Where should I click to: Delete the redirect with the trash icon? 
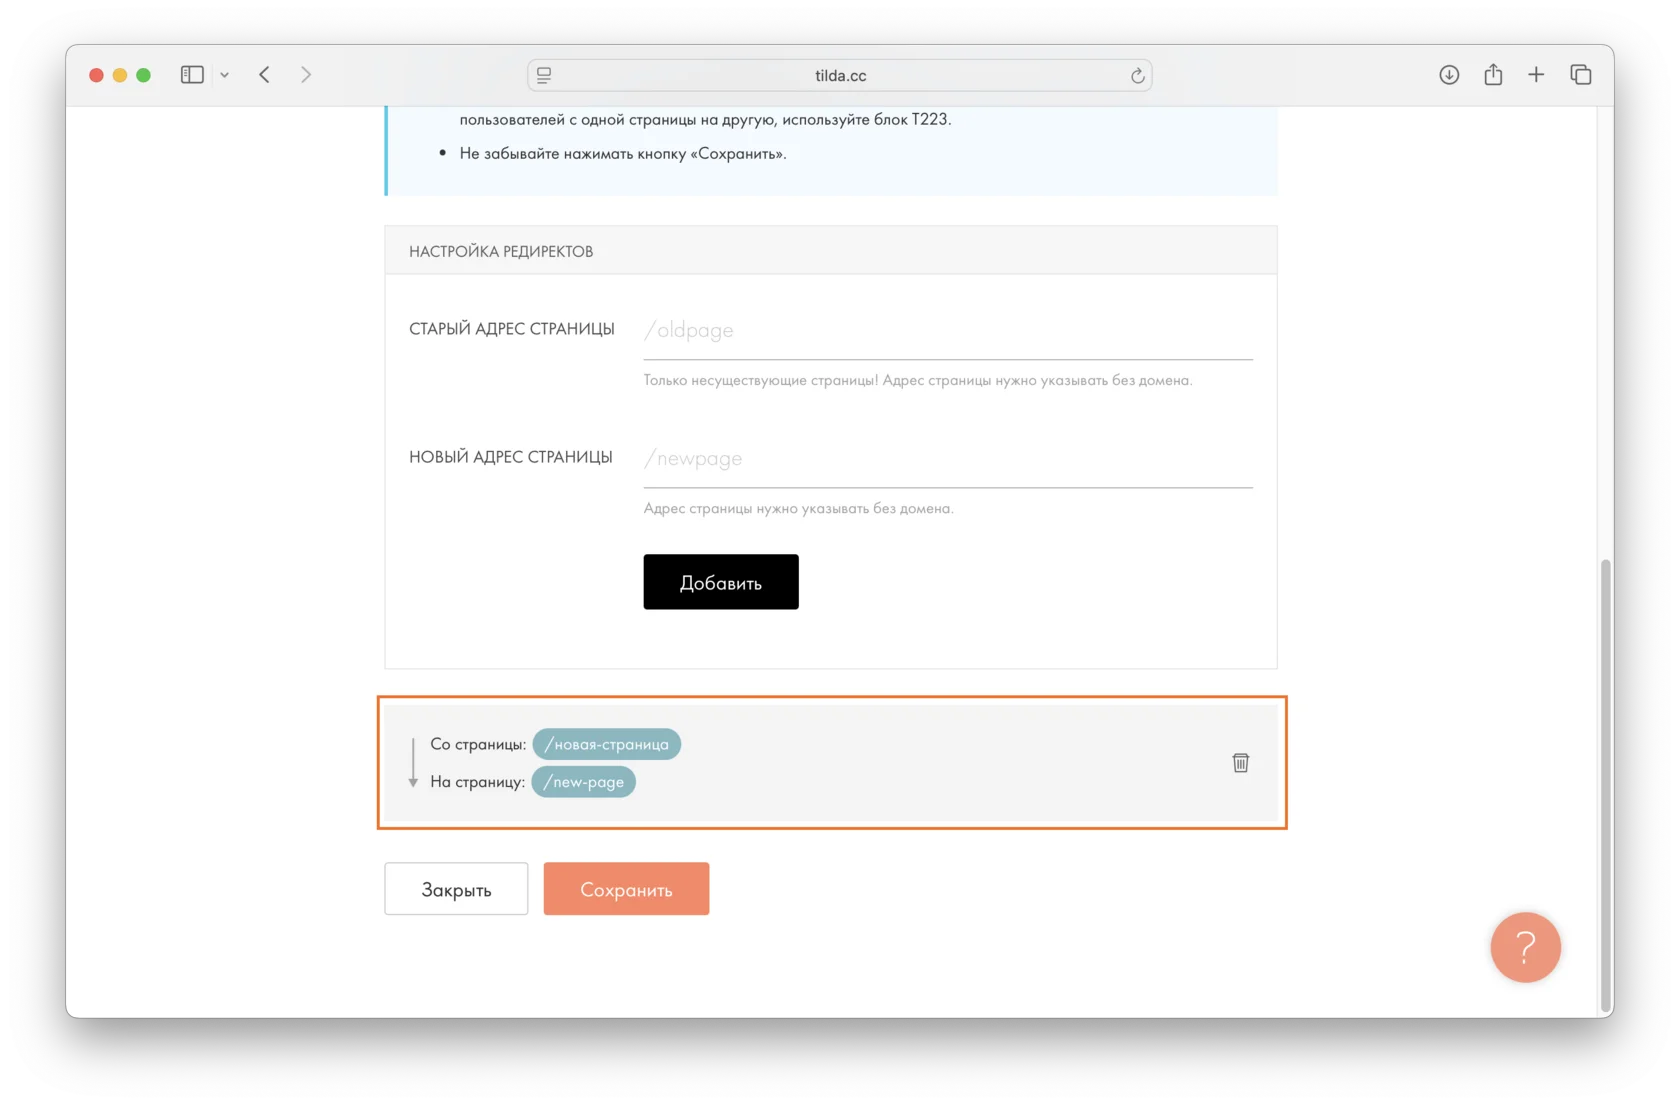(1240, 763)
